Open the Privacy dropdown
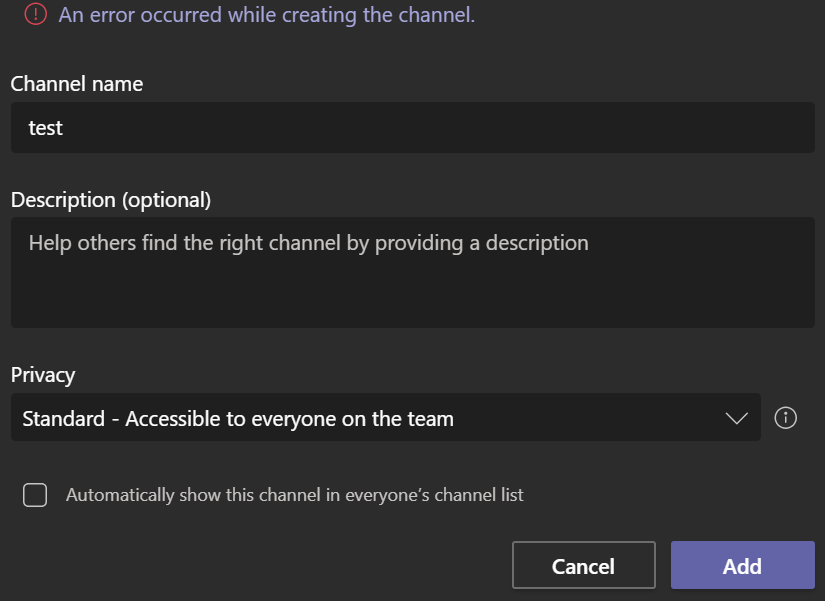The width and height of the screenshot is (825, 601). [386, 417]
